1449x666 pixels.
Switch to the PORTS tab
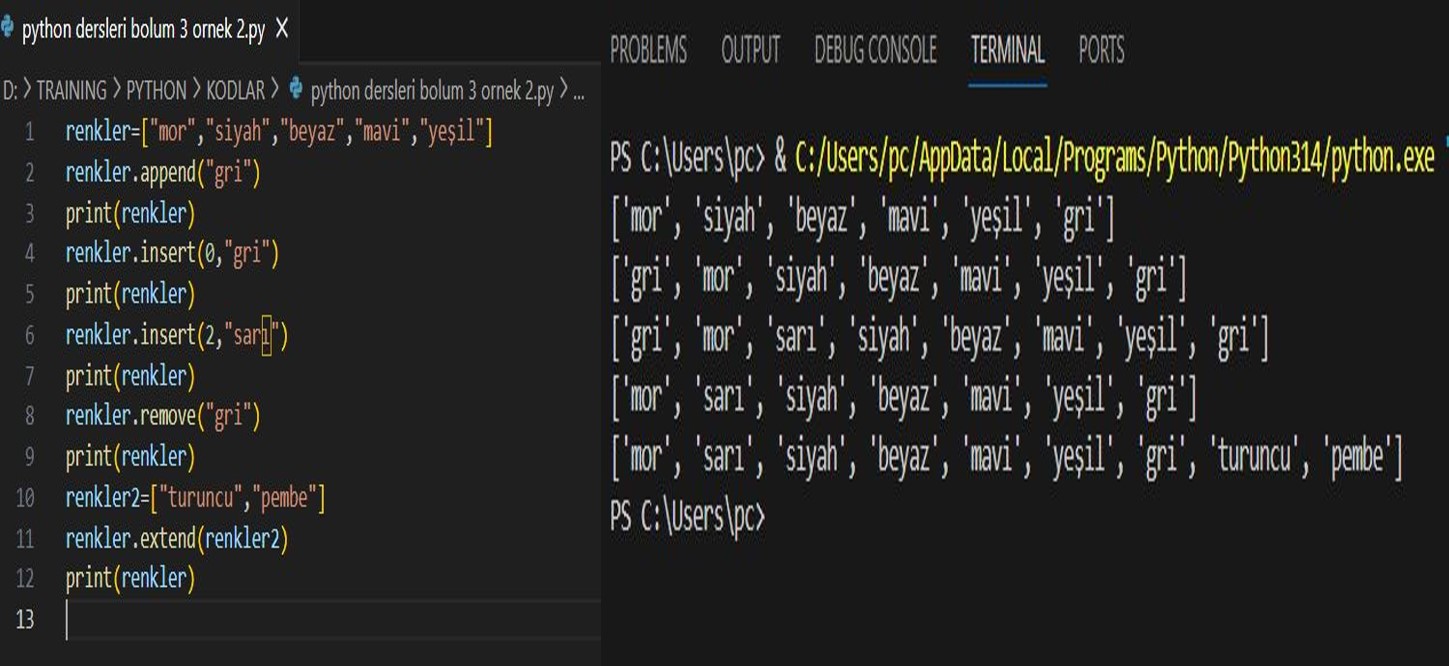(x=1101, y=50)
